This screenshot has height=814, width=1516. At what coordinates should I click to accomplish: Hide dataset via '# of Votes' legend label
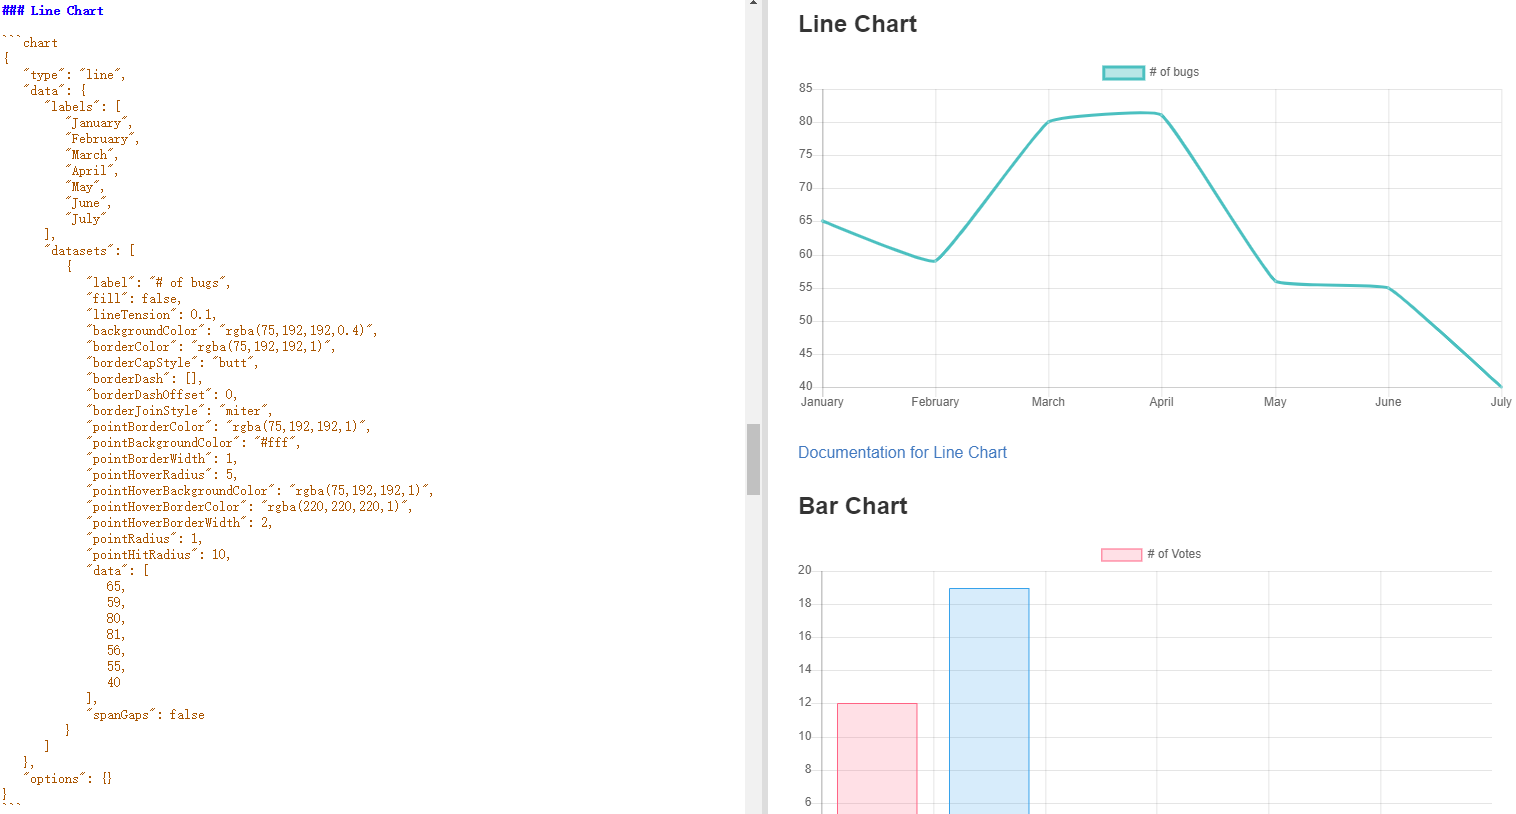(x=1174, y=554)
